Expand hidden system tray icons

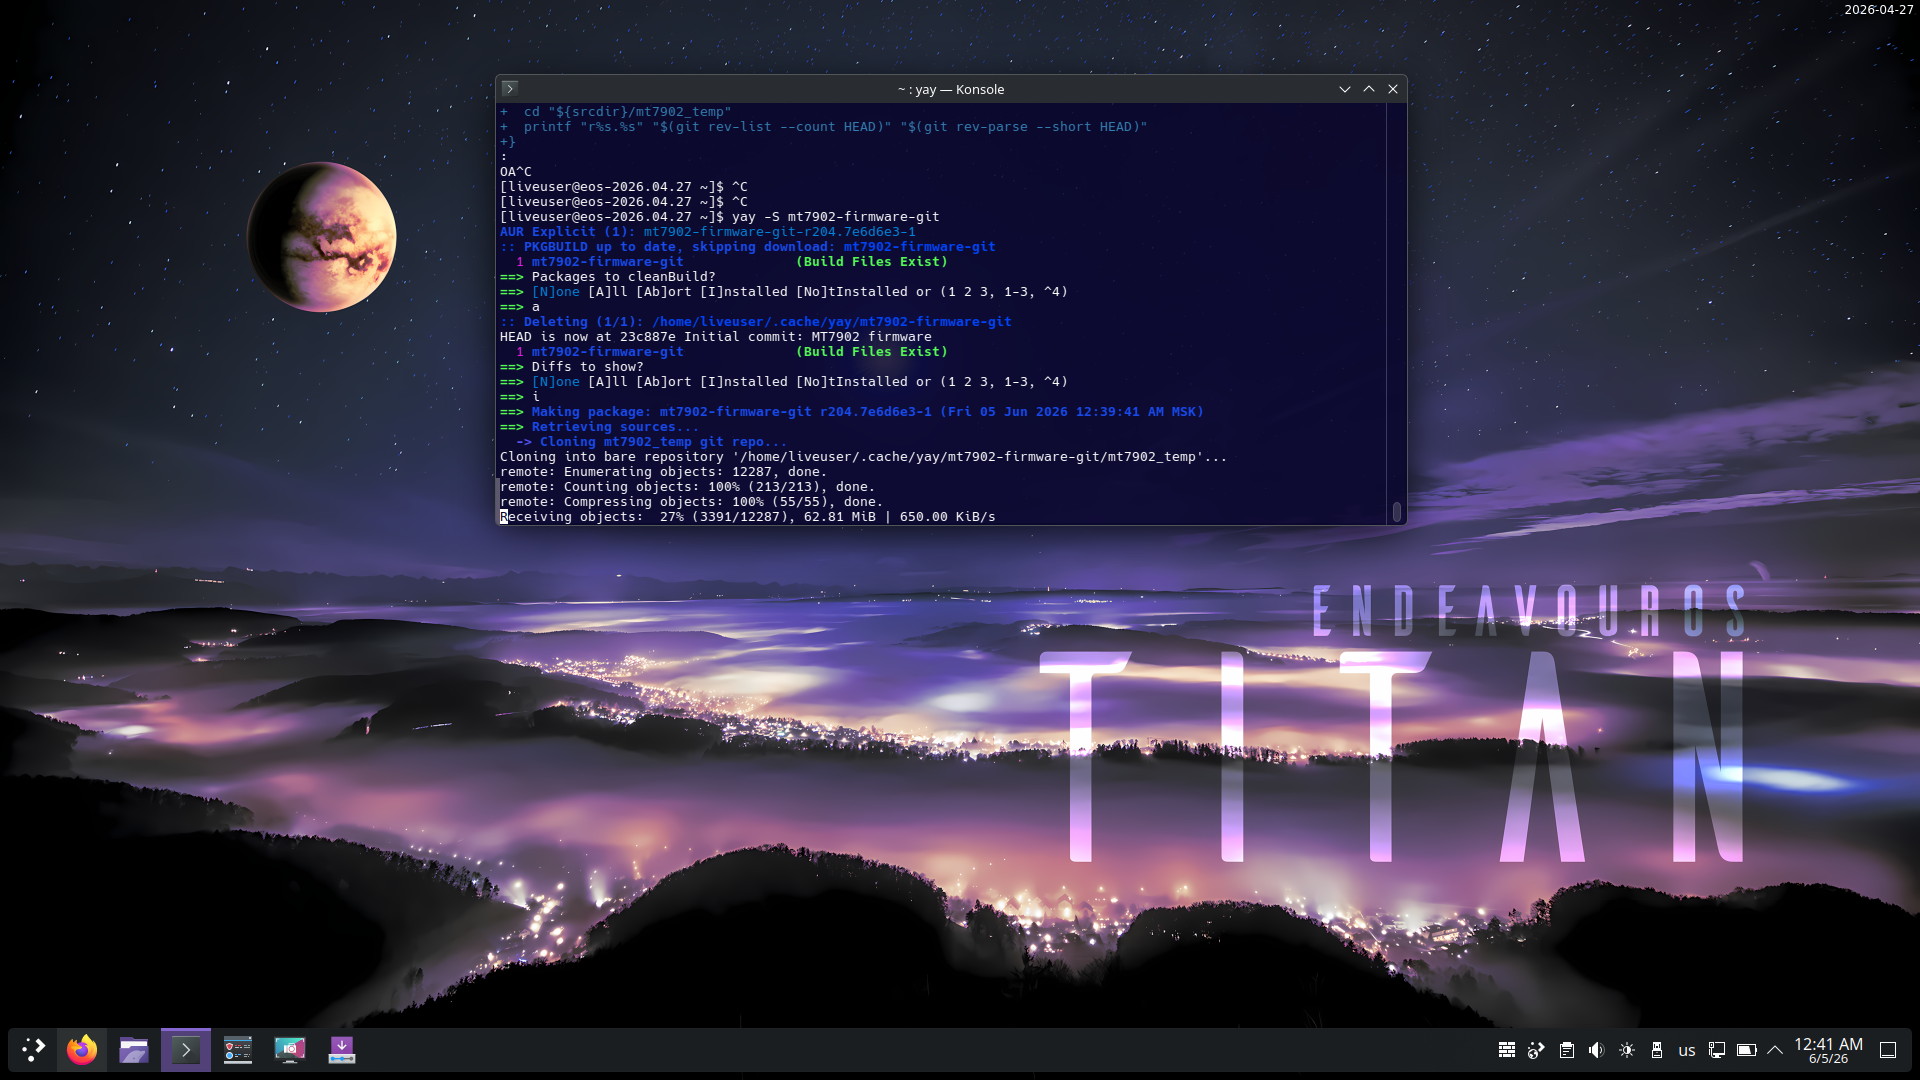(x=1775, y=1050)
